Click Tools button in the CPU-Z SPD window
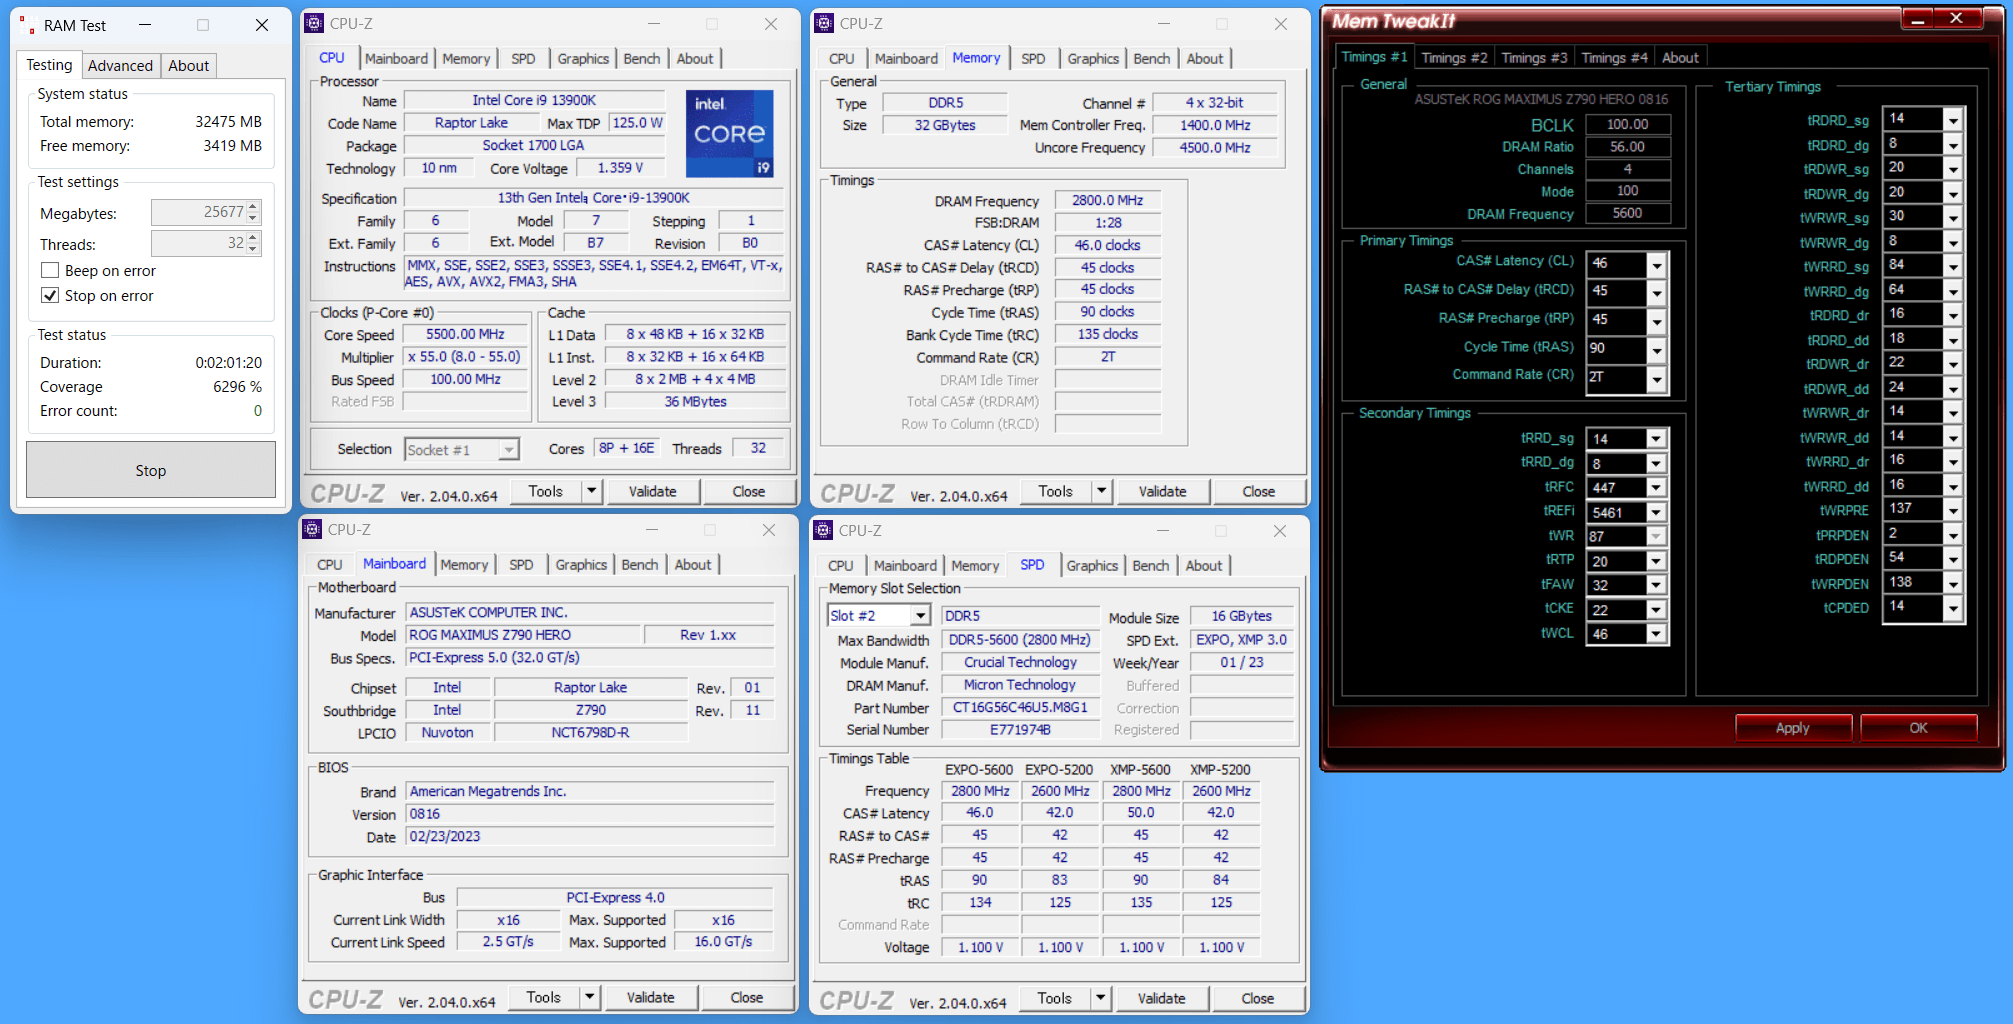 point(1054,998)
